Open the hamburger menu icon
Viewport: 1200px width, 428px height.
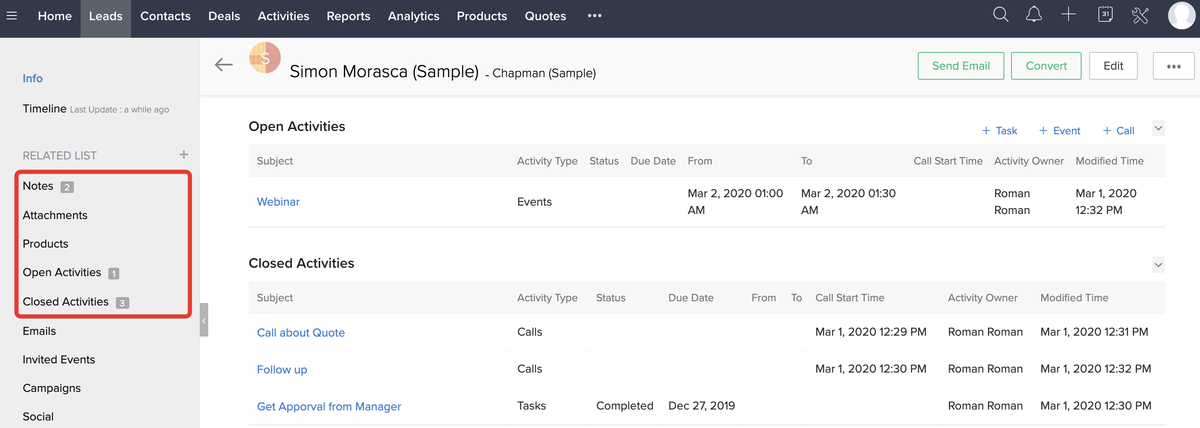click(x=11, y=16)
